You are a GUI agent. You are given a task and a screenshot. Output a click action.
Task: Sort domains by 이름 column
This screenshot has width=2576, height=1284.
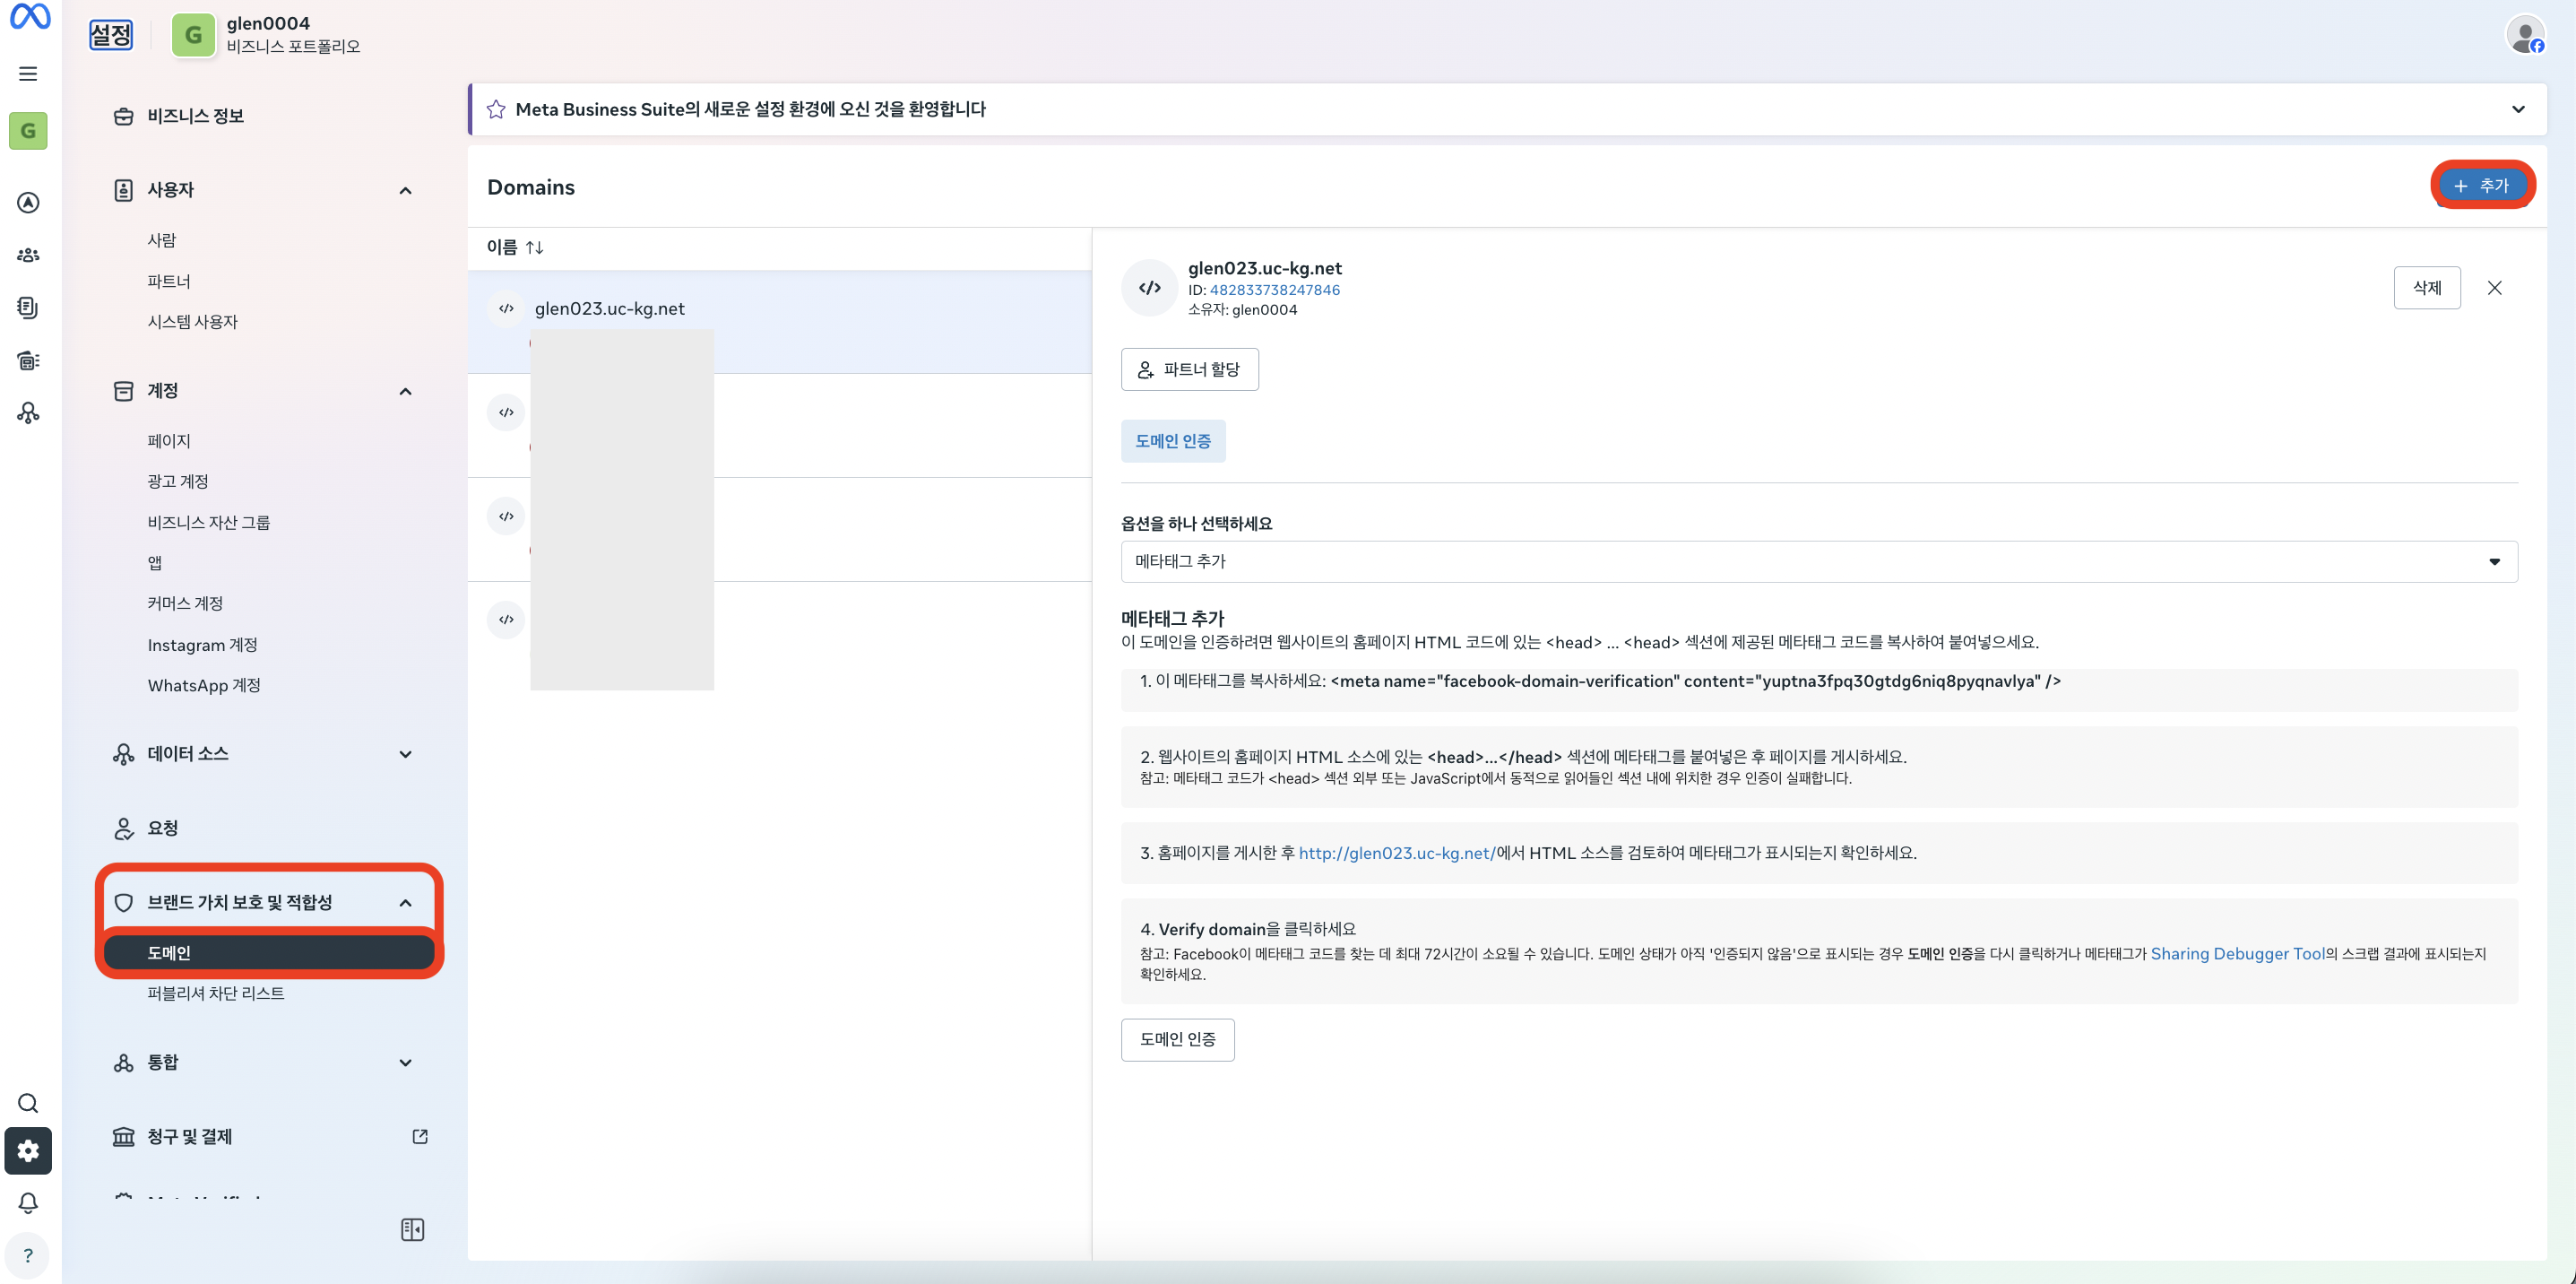tap(515, 247)
